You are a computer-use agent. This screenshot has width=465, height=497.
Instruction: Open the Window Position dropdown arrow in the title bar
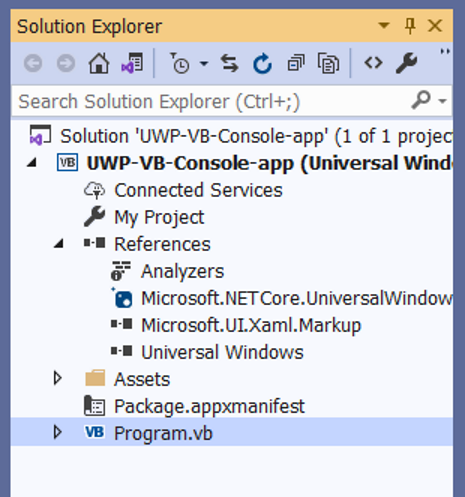coord(384,25)
